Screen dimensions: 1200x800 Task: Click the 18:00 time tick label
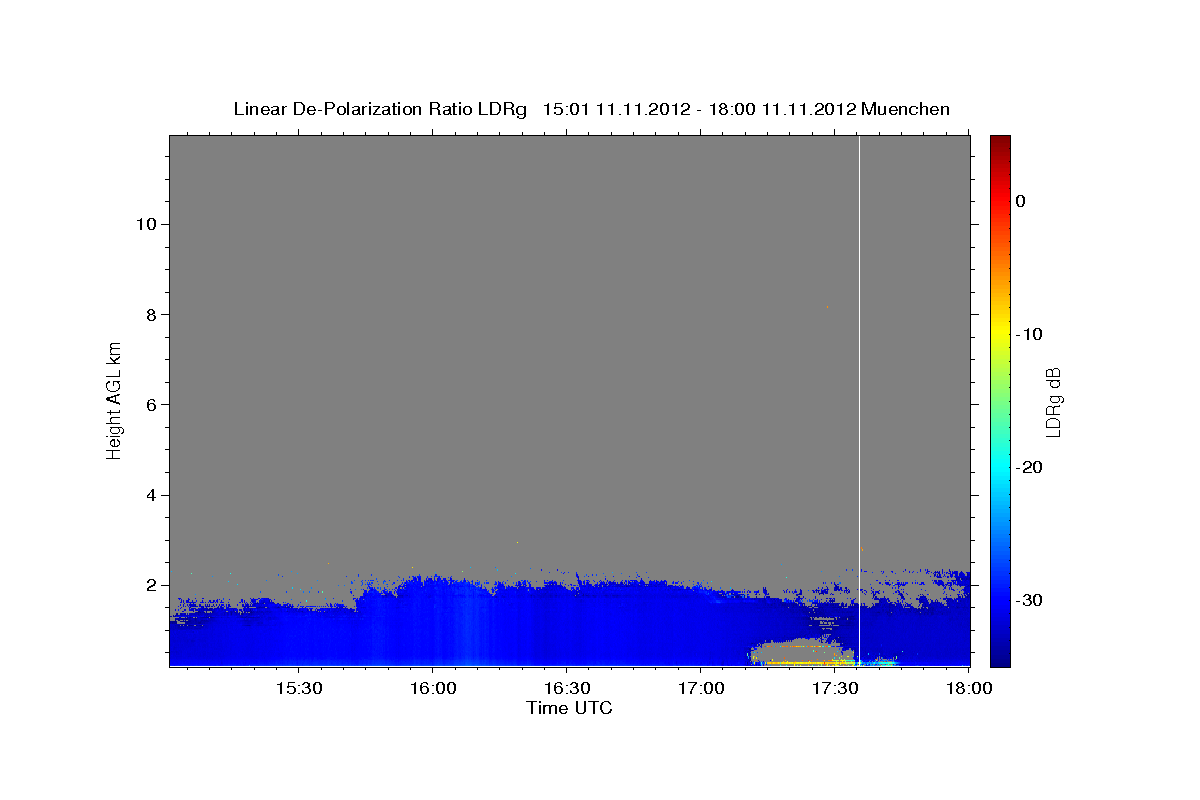click(968, 689)
